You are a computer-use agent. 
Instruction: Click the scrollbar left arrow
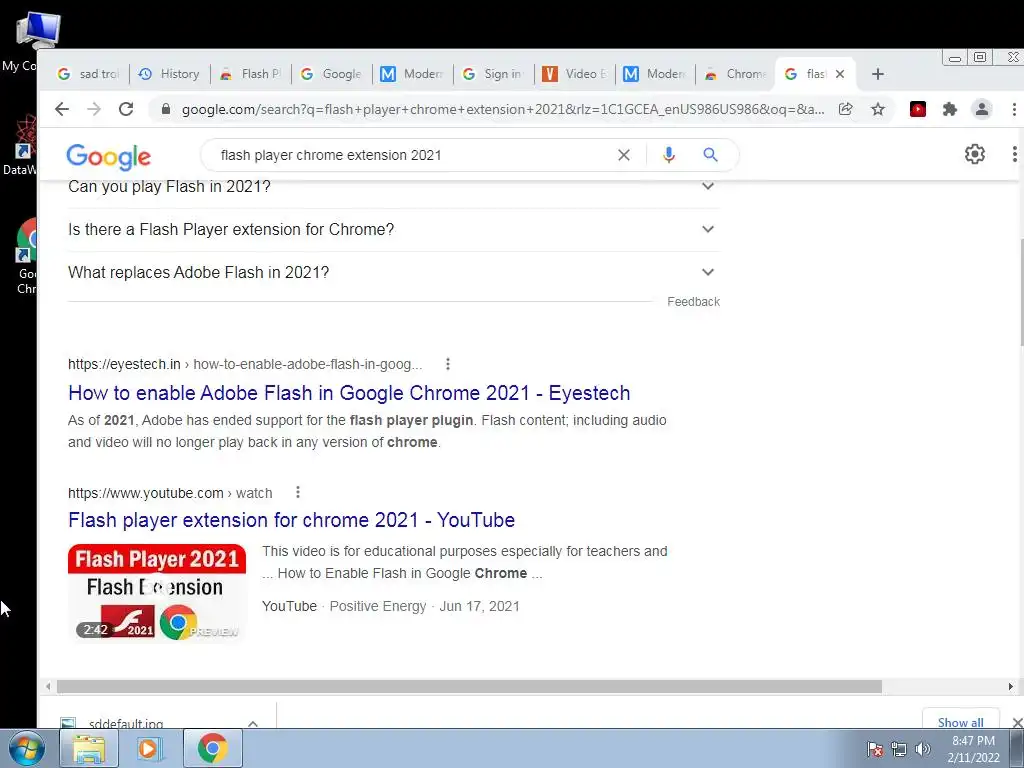pos(48,686)
